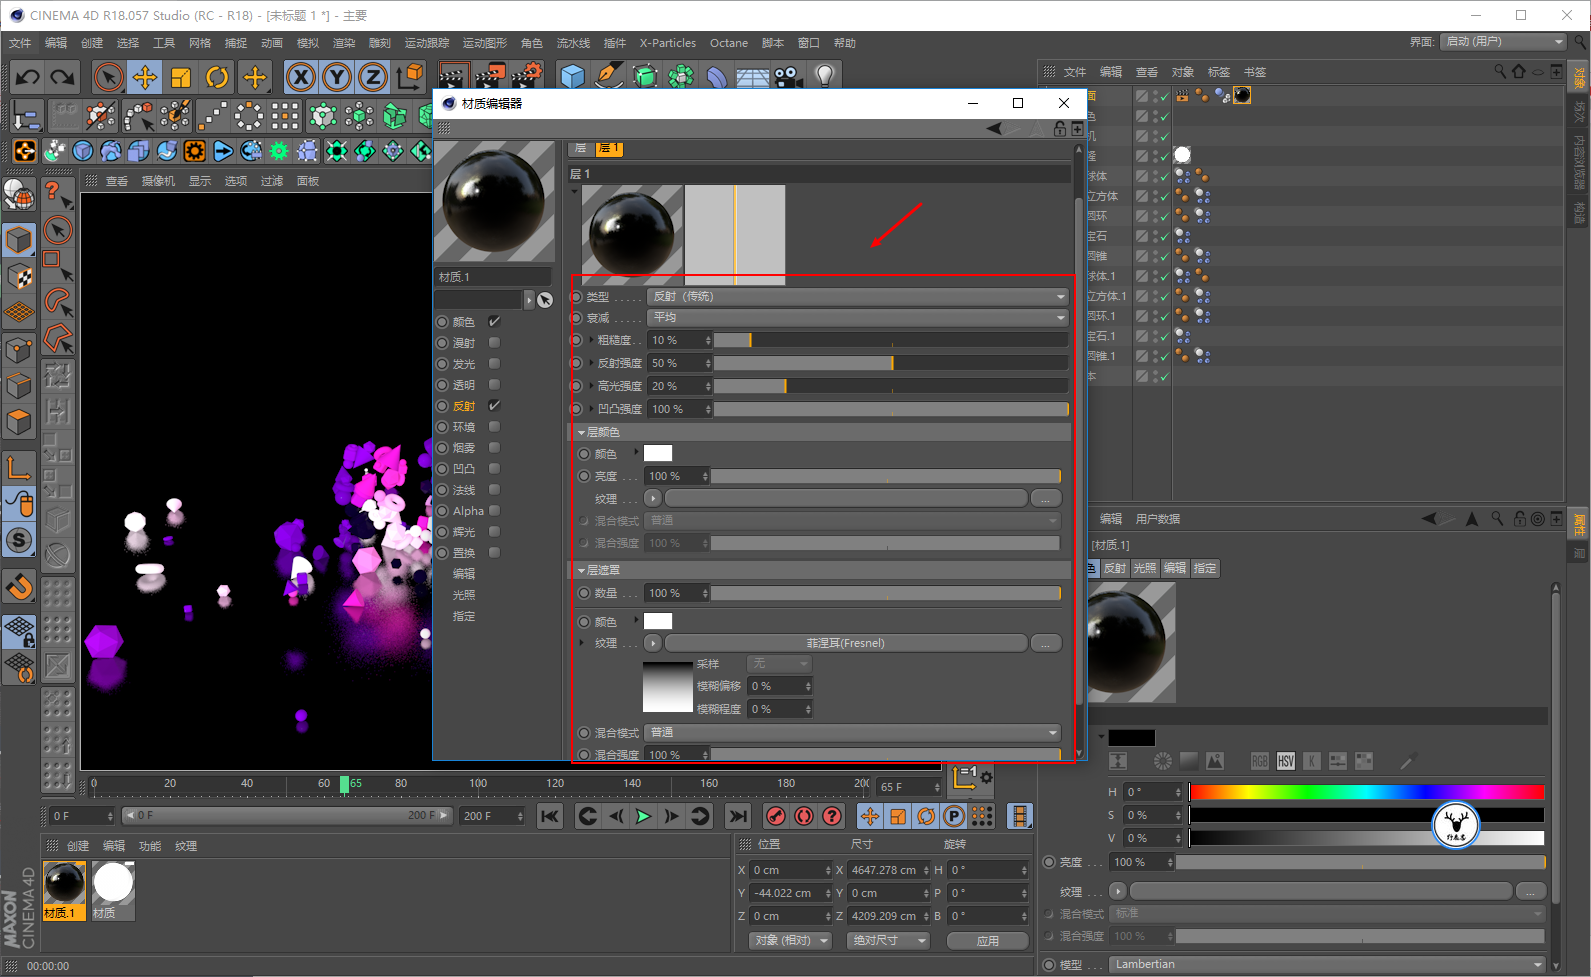Select the white 材质 thumbnail in material manager
1591x977 pixels.
(x=113, y=884)
